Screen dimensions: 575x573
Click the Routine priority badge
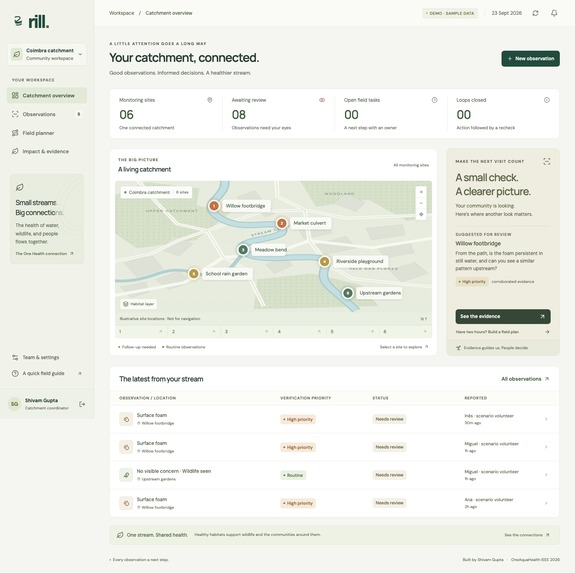click(x=293, y=475)
